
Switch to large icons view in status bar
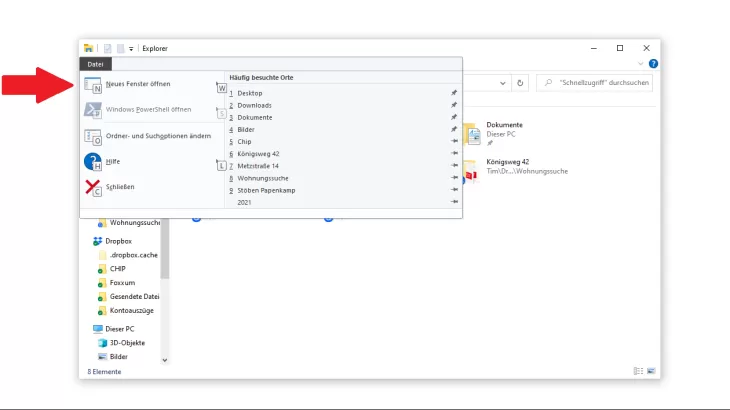pyautogui.click(x=652, y=371)
